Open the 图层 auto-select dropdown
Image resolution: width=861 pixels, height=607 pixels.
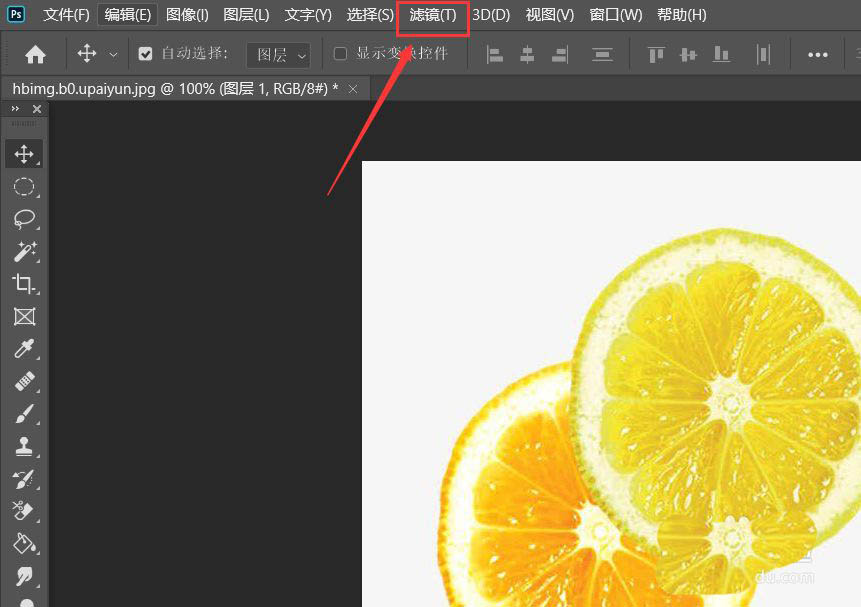tap(278, 55)
